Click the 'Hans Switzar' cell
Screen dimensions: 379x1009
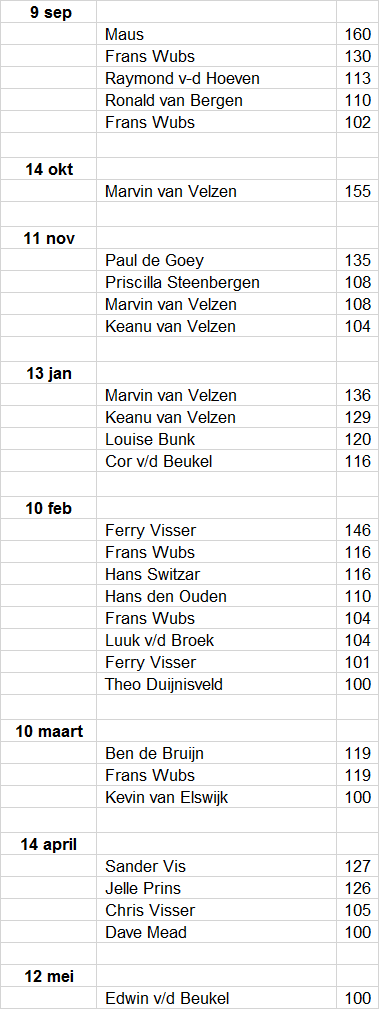(x=216, y=574)
